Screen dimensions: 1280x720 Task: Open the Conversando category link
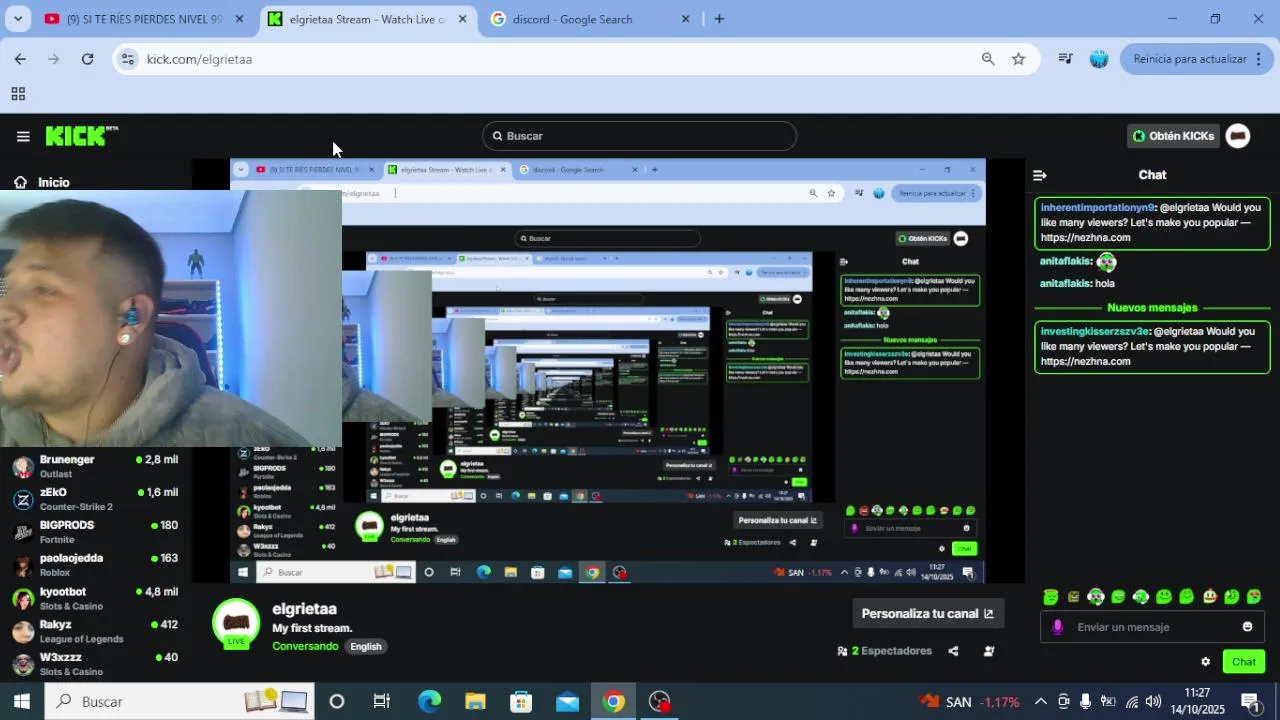click(305, 647)
